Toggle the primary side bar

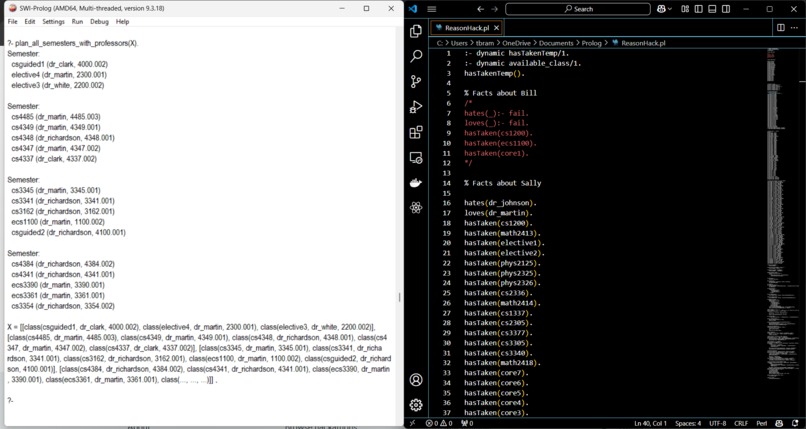(699, 9)
